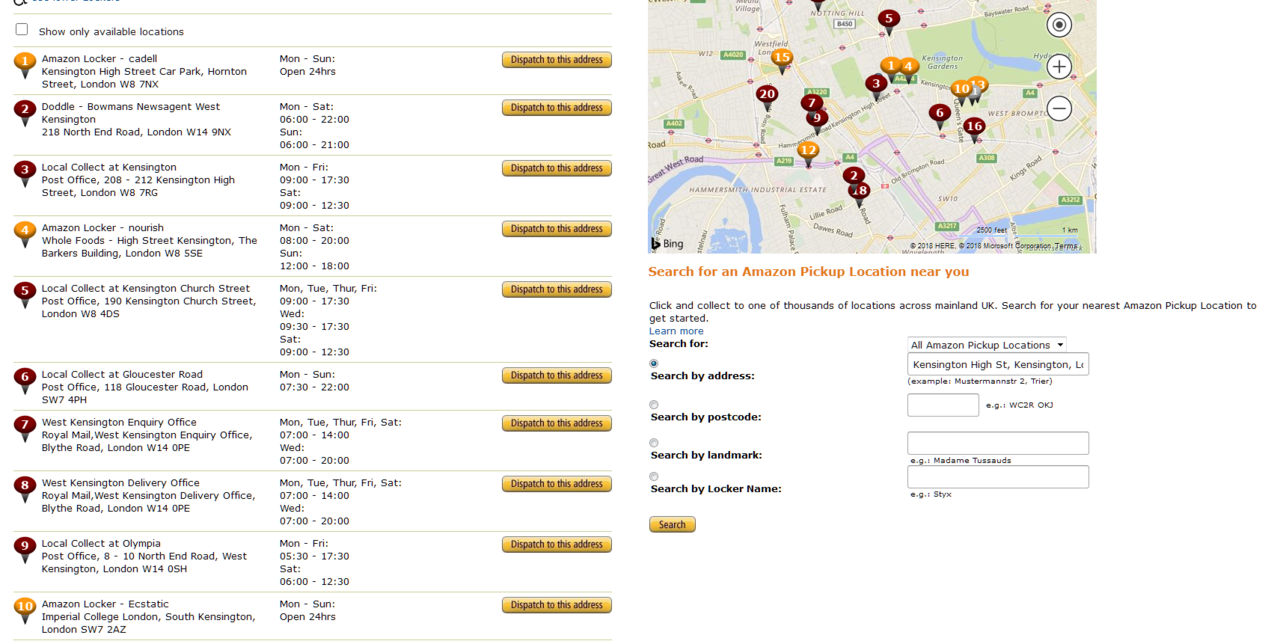The height and width of the screenshot is (644, 1280).
Task: Select the Search by postcode radio button
Action: (x=654, y=405)
